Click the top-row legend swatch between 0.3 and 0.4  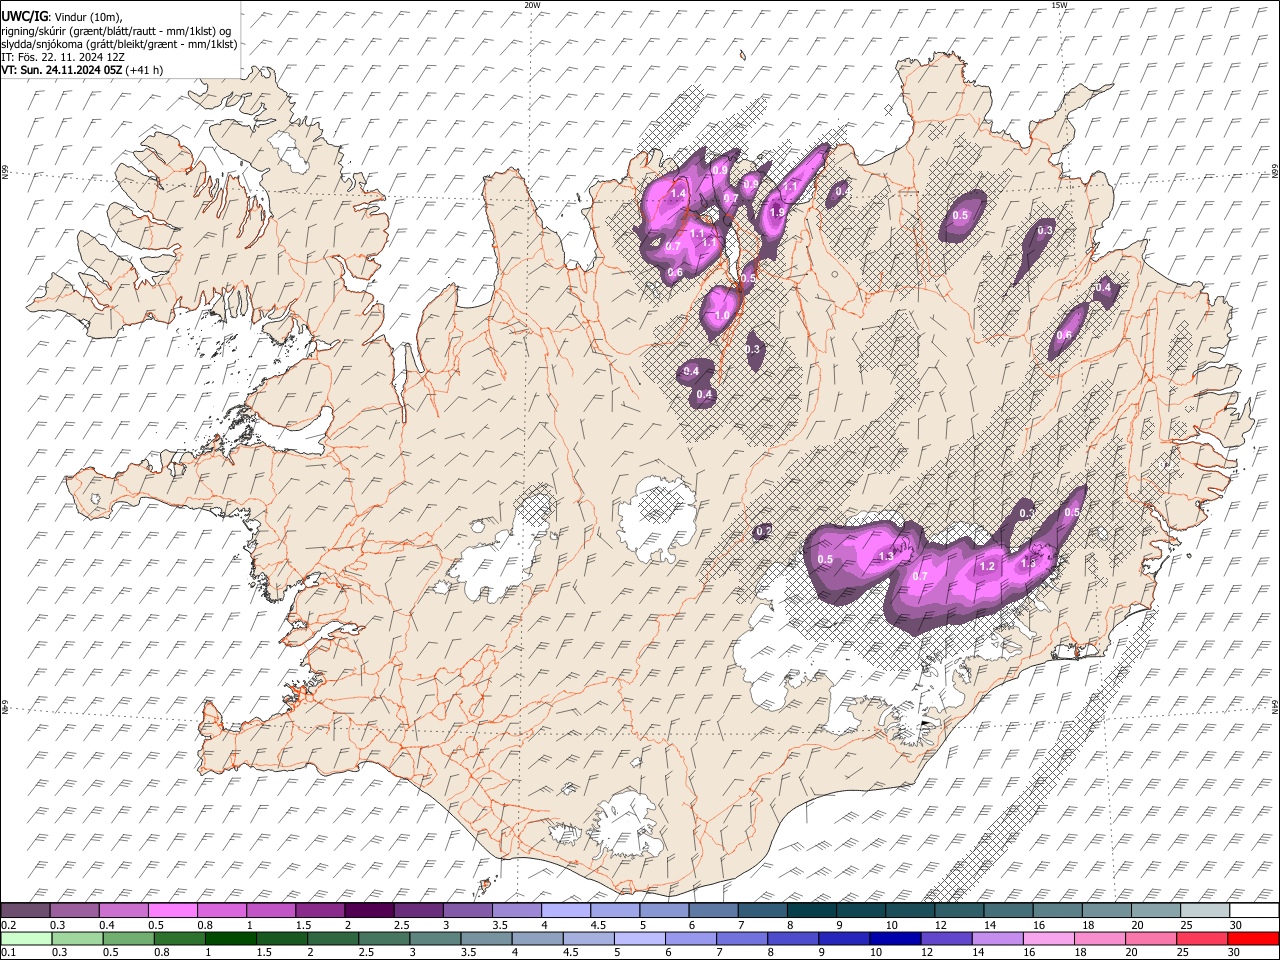(x=75, y=911)
